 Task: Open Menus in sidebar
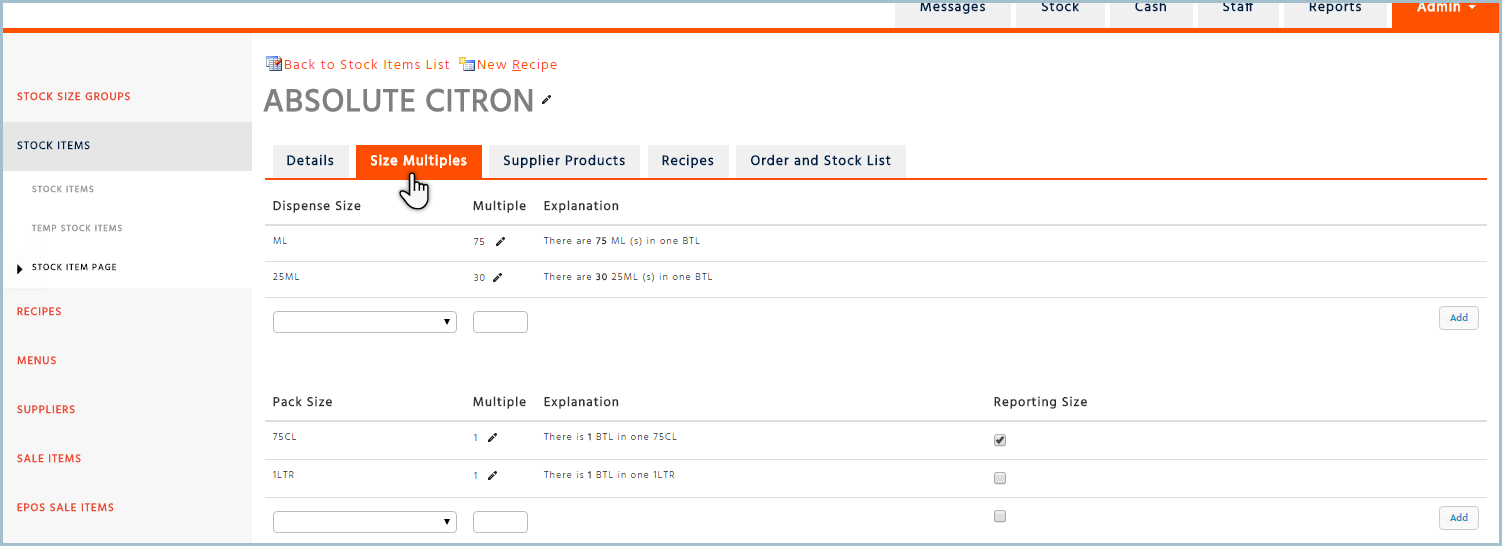36,361
